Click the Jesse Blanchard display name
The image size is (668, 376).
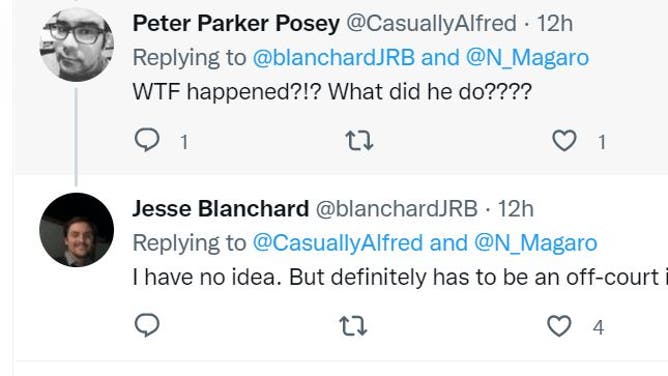[221, 209]
